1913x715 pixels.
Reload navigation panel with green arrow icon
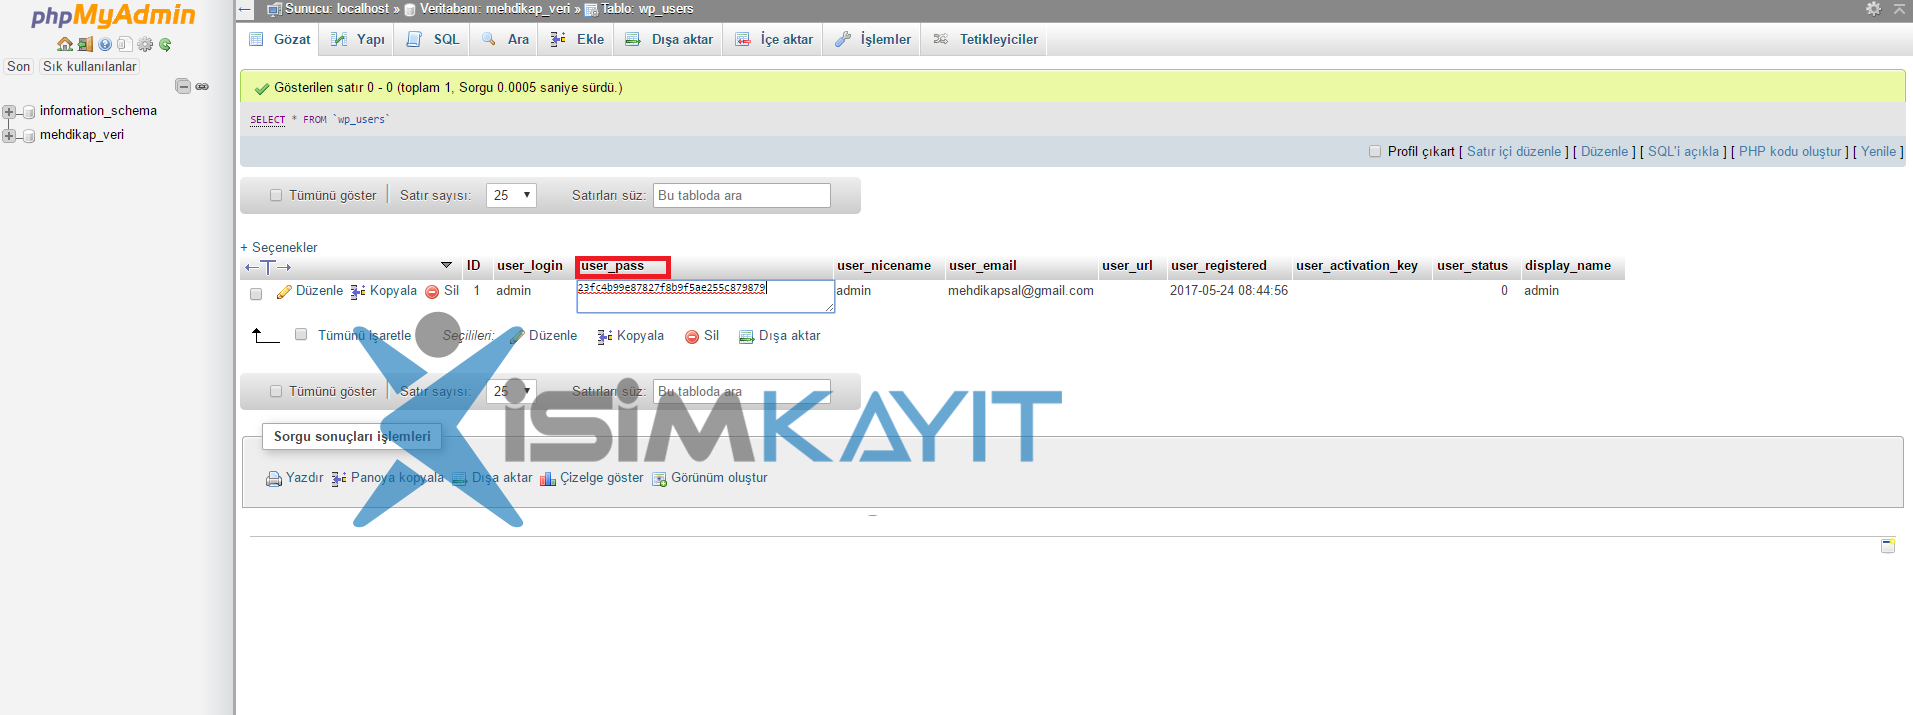click(165, 44)
